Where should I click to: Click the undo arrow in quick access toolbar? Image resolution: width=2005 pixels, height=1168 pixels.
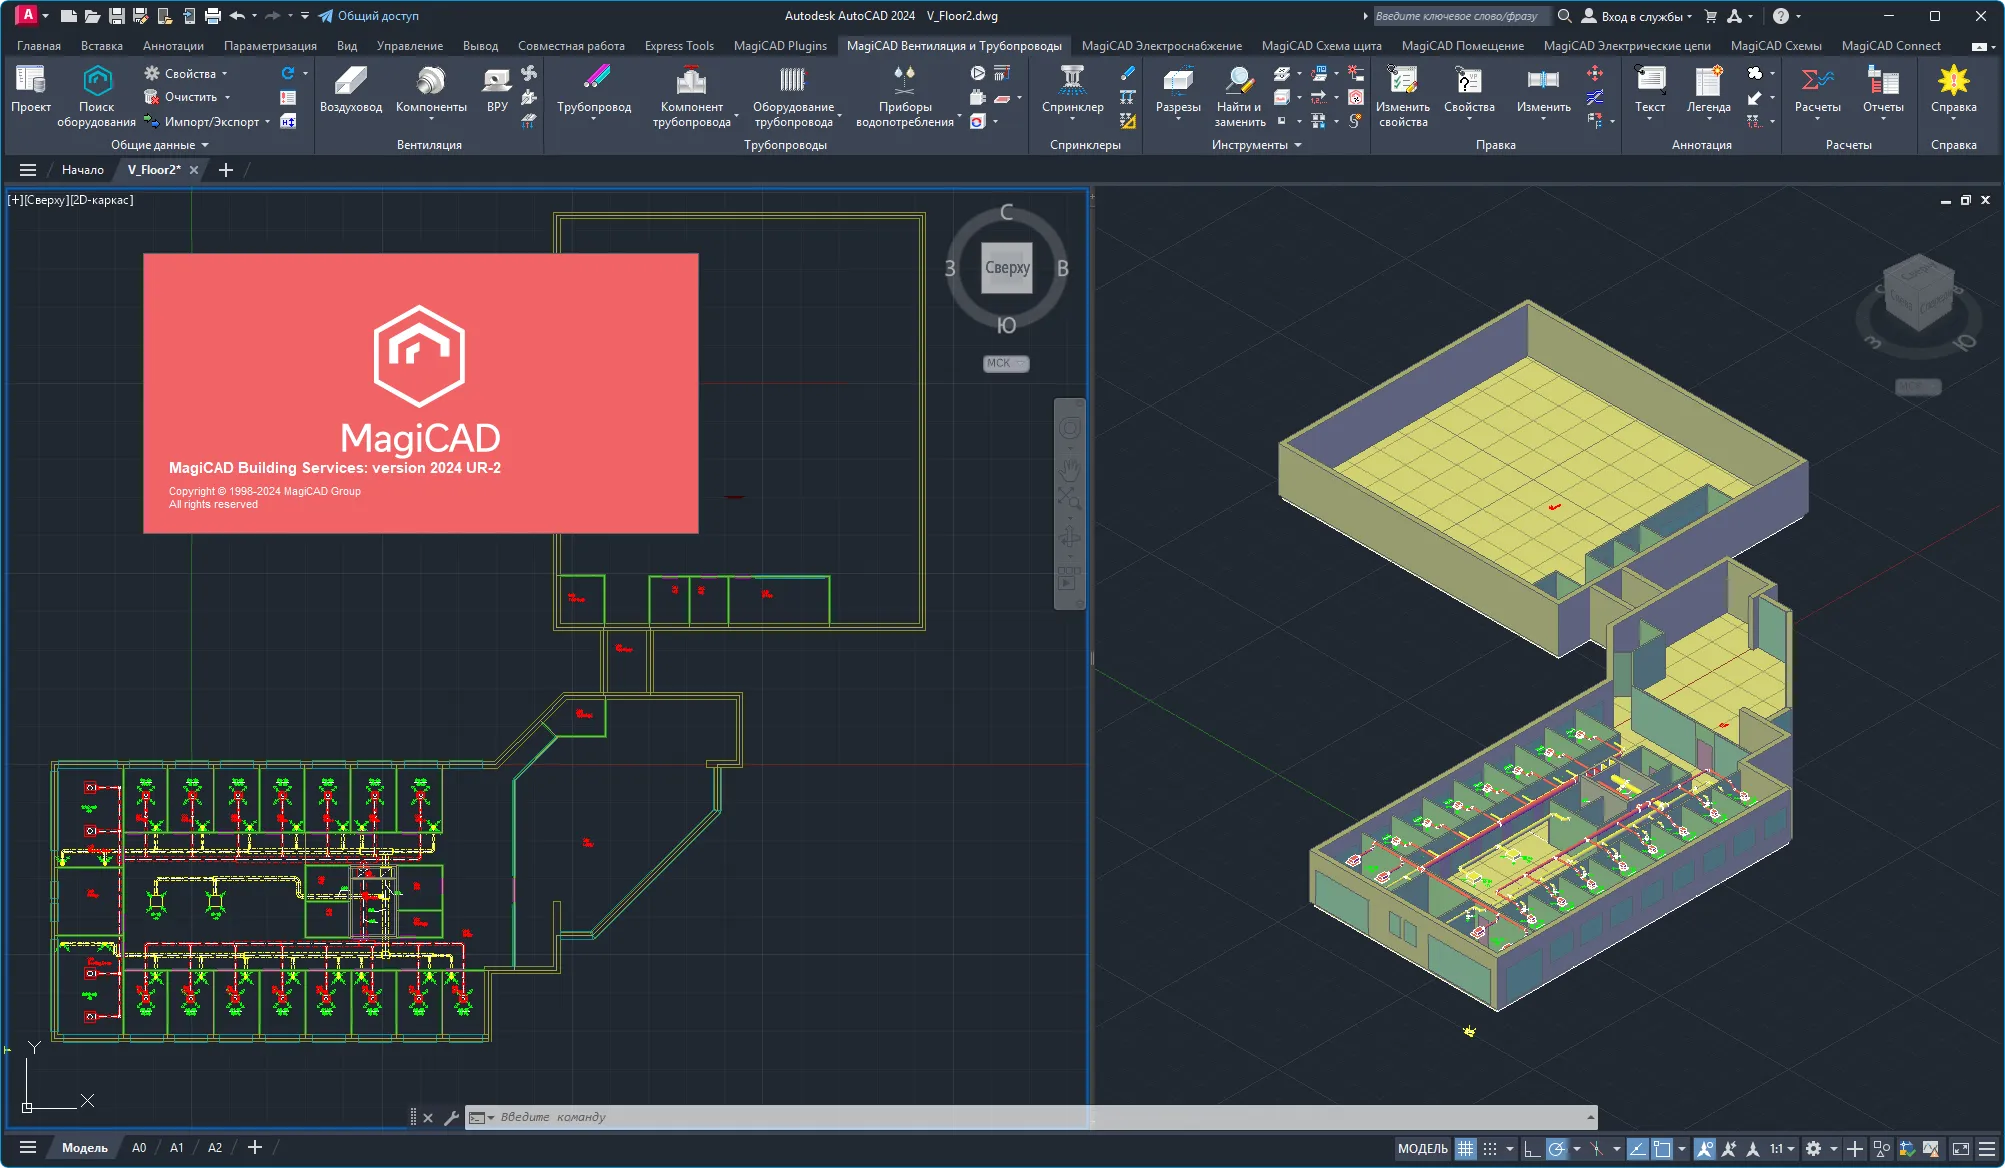click(237, 16)
